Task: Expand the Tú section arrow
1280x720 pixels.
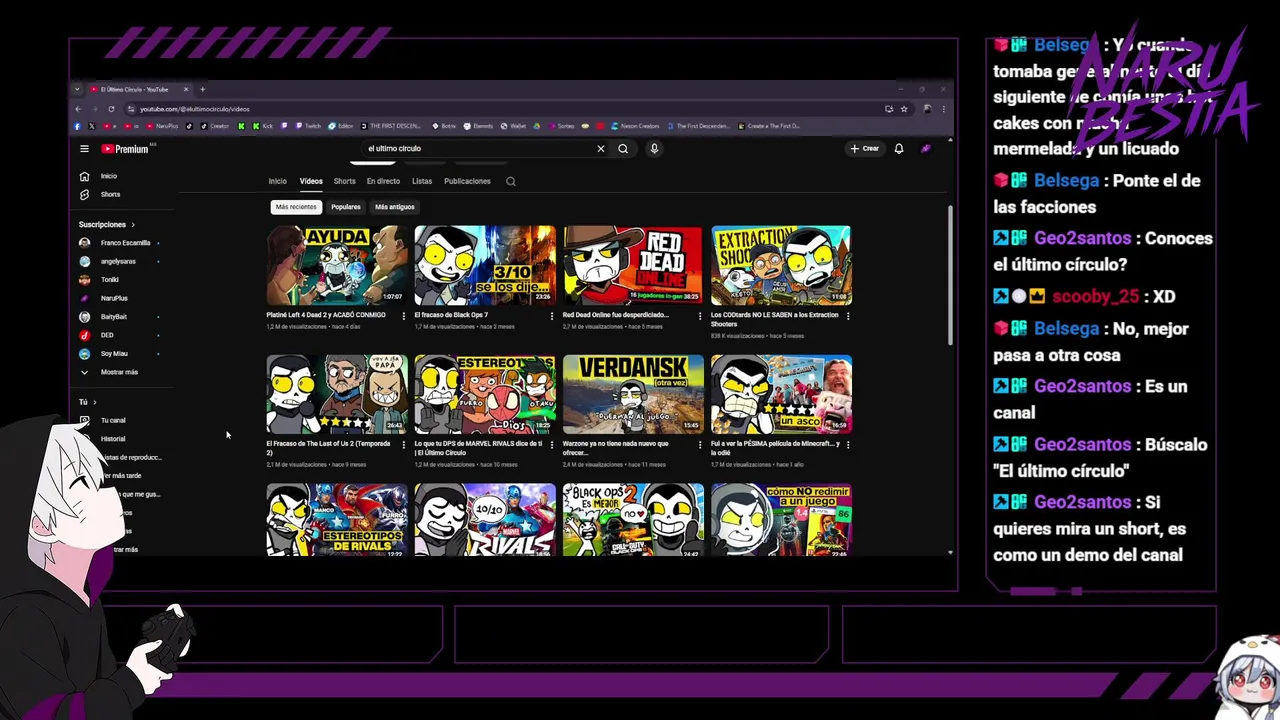Action: [x=95, y=402]
